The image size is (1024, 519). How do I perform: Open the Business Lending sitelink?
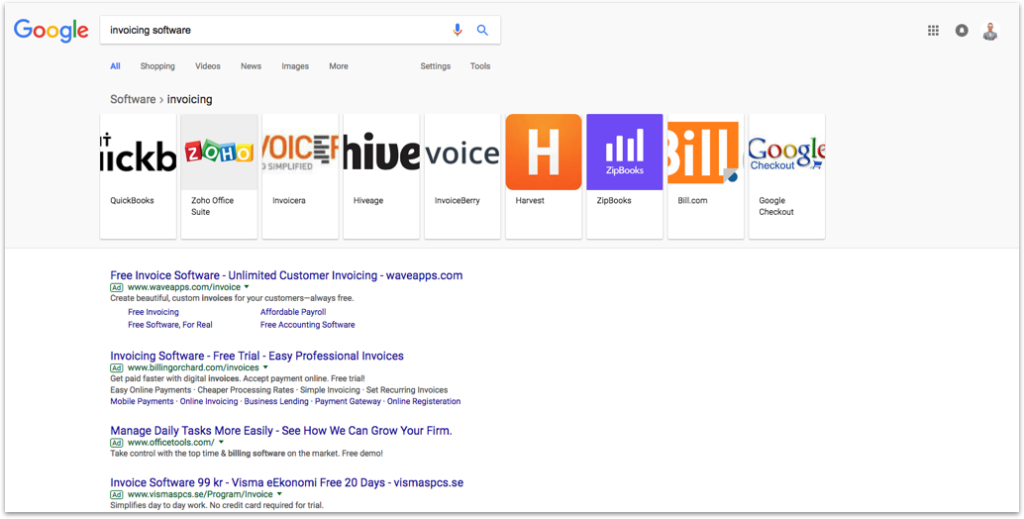276,401
